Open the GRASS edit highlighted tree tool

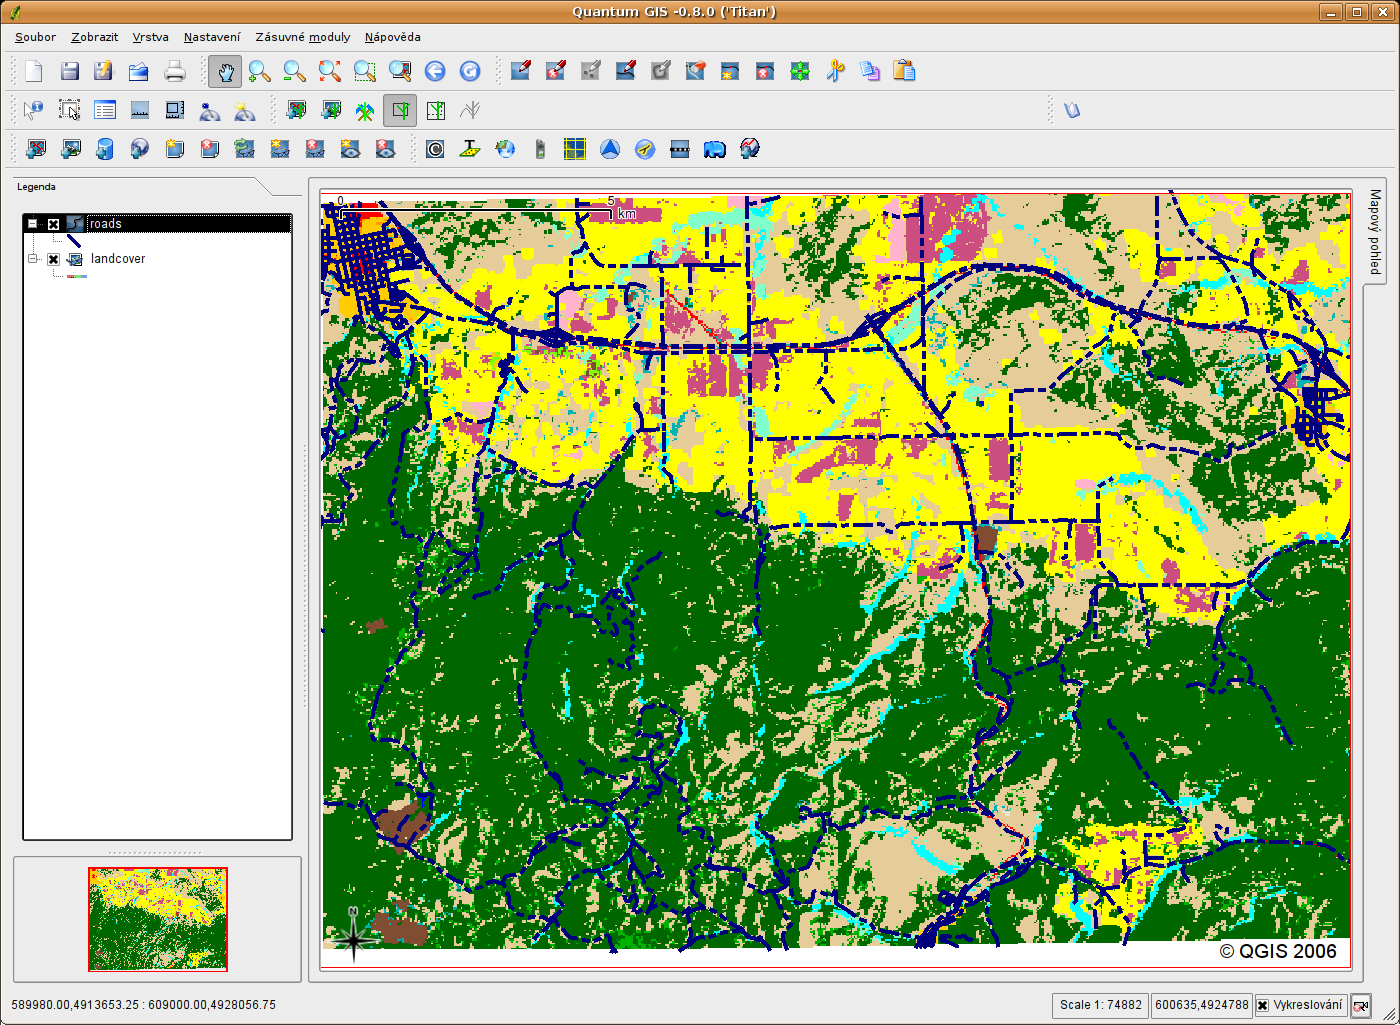(400, 110)
